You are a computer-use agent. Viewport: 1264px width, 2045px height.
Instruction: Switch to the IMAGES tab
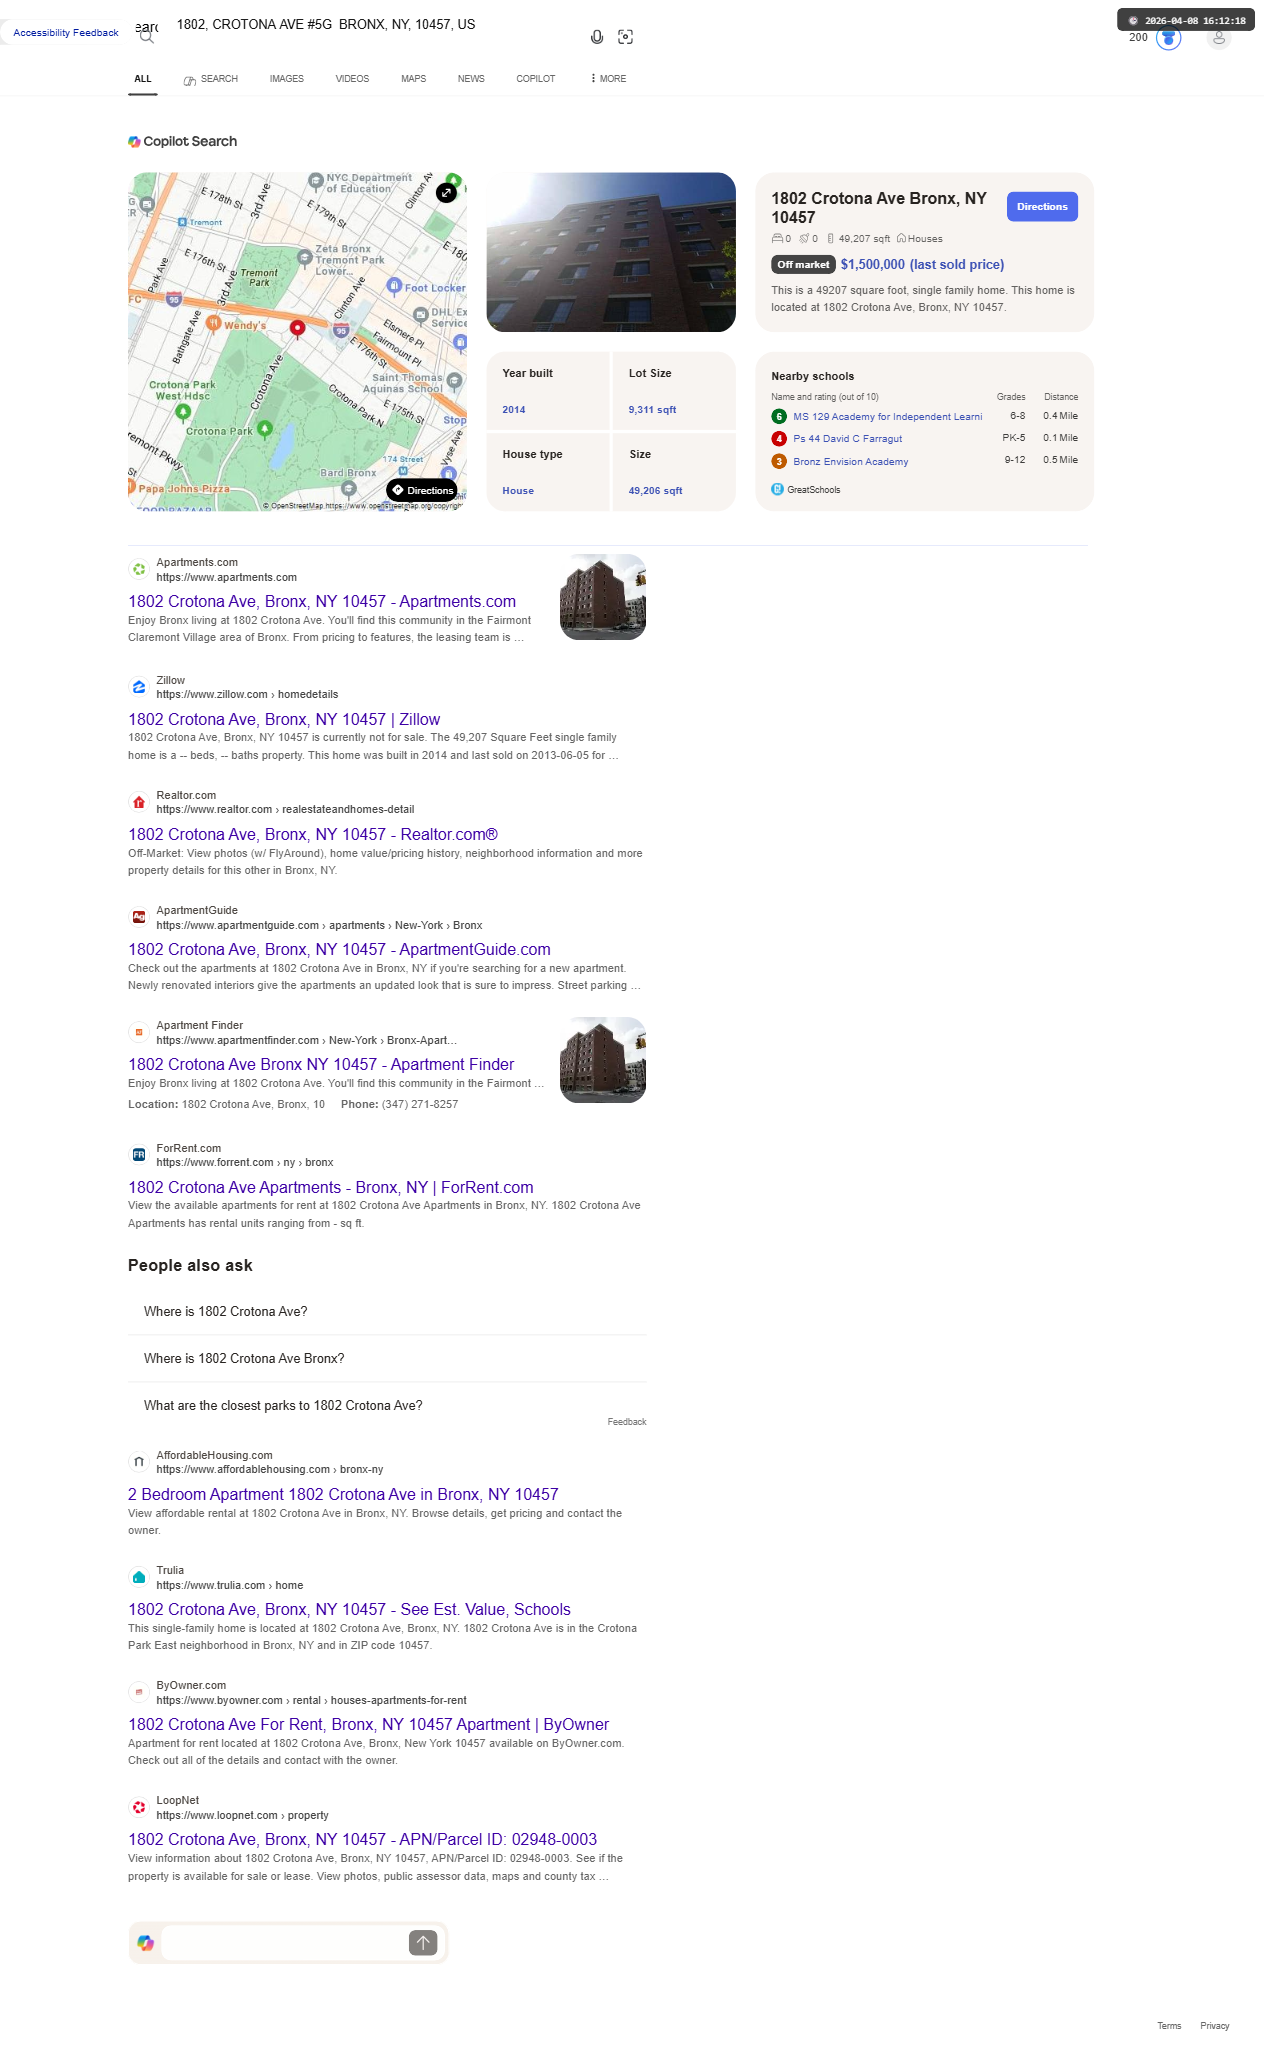click(287, 79)
